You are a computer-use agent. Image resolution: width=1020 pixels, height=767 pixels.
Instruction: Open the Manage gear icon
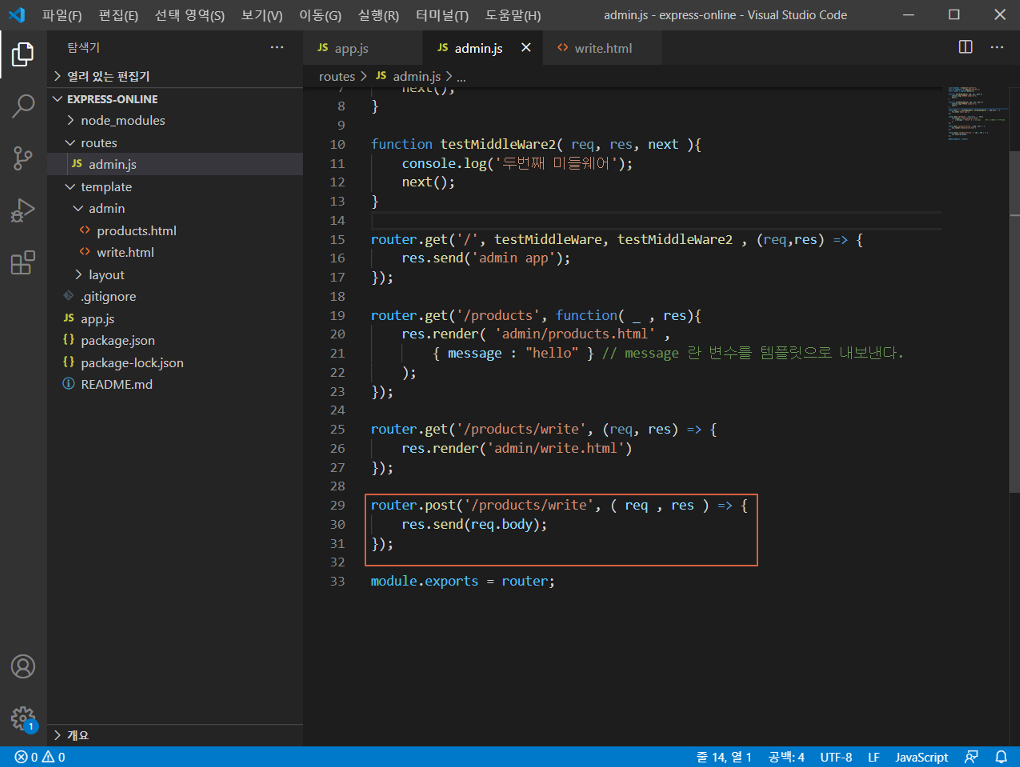pyautogui.click(x=23, y=718)
